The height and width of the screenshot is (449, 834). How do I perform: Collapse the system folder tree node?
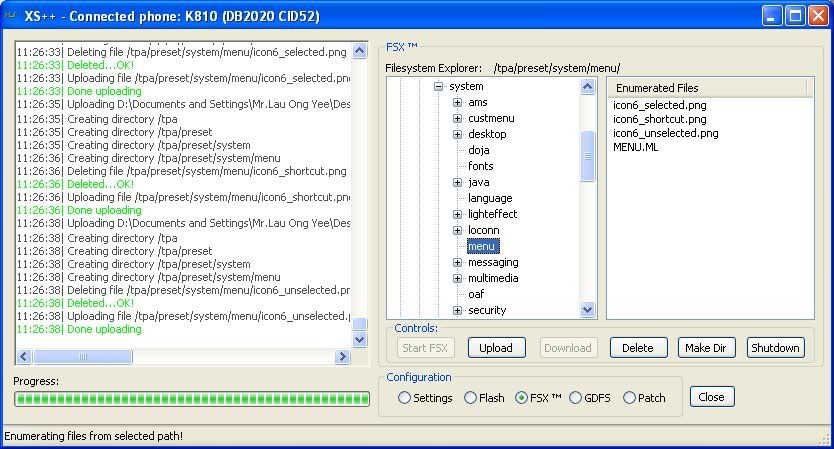tap(438, 87)
